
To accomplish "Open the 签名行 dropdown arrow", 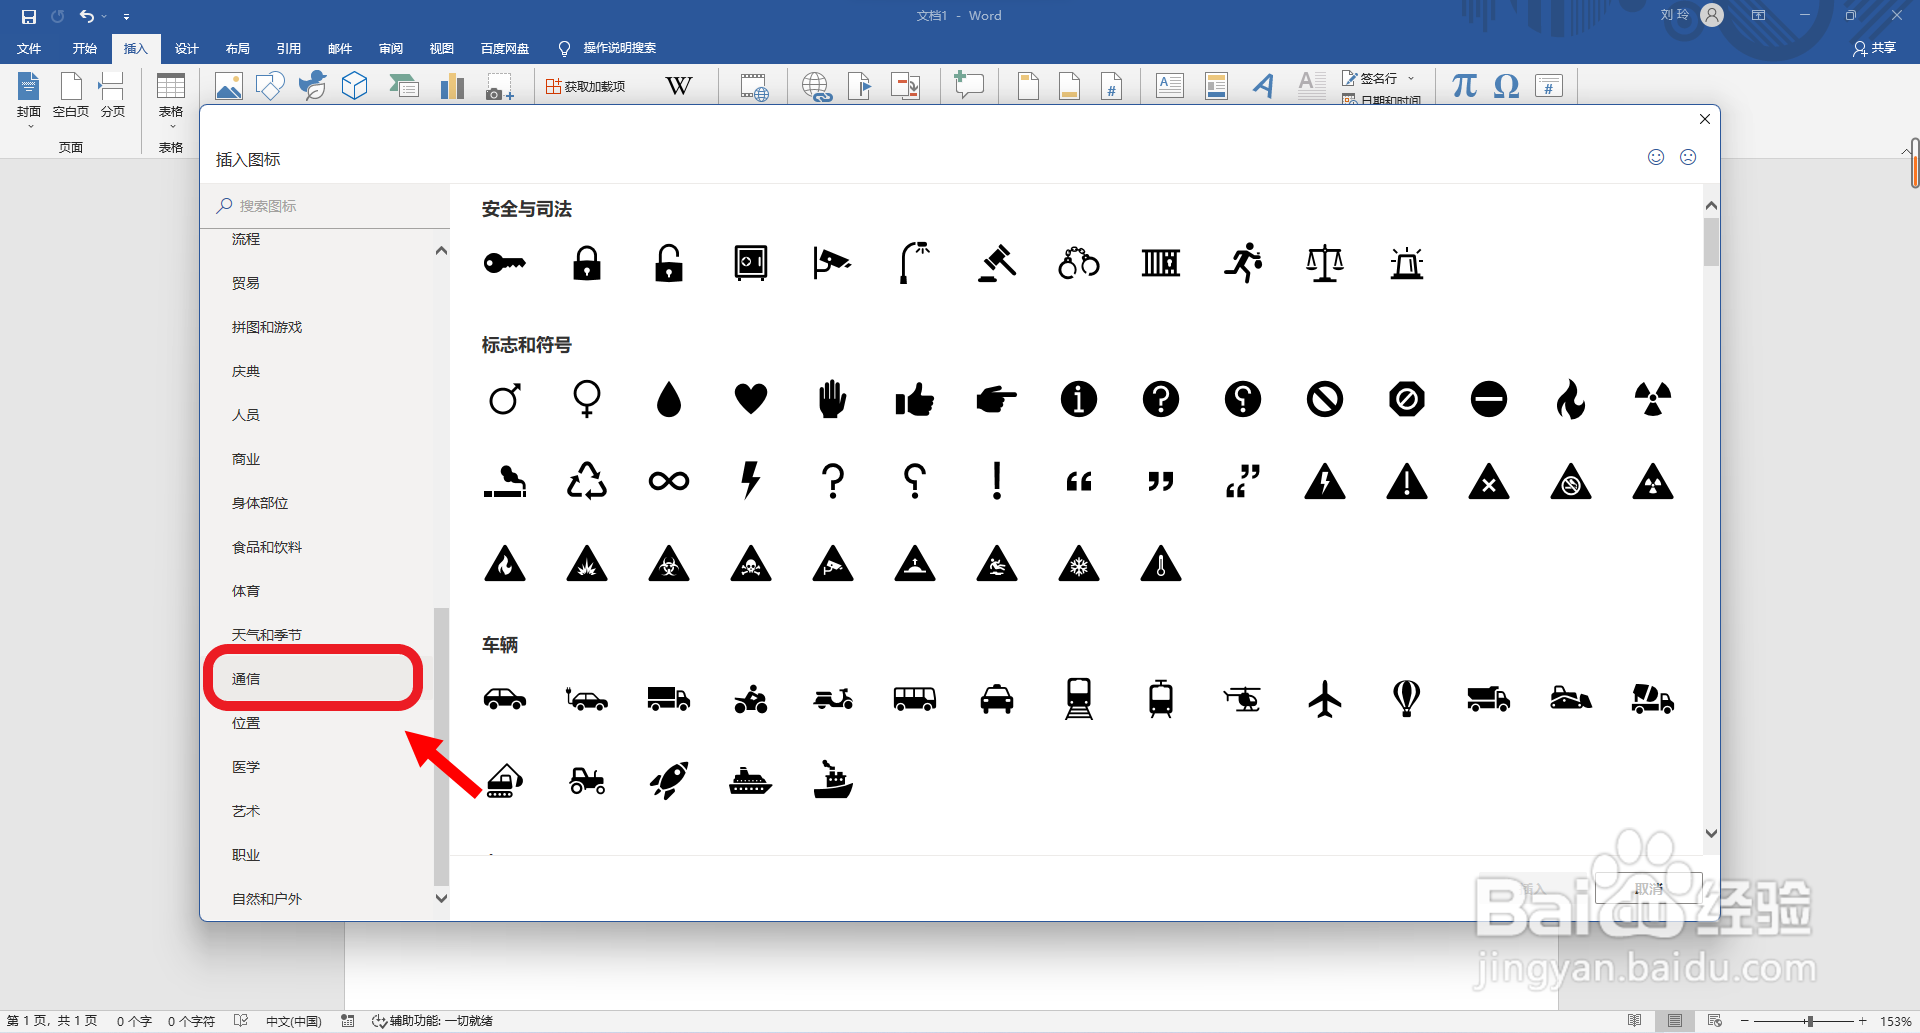I will click(x=1411, y=78).
